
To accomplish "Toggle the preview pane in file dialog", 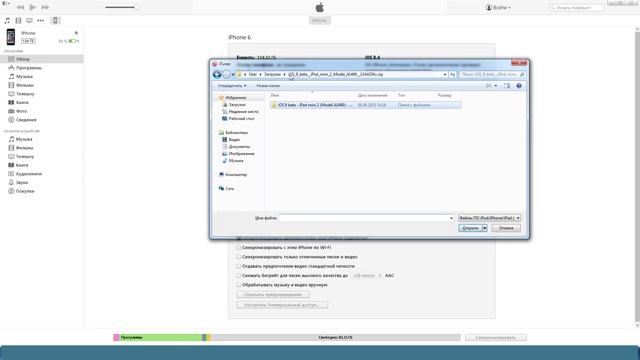I will tap(507, 86).
